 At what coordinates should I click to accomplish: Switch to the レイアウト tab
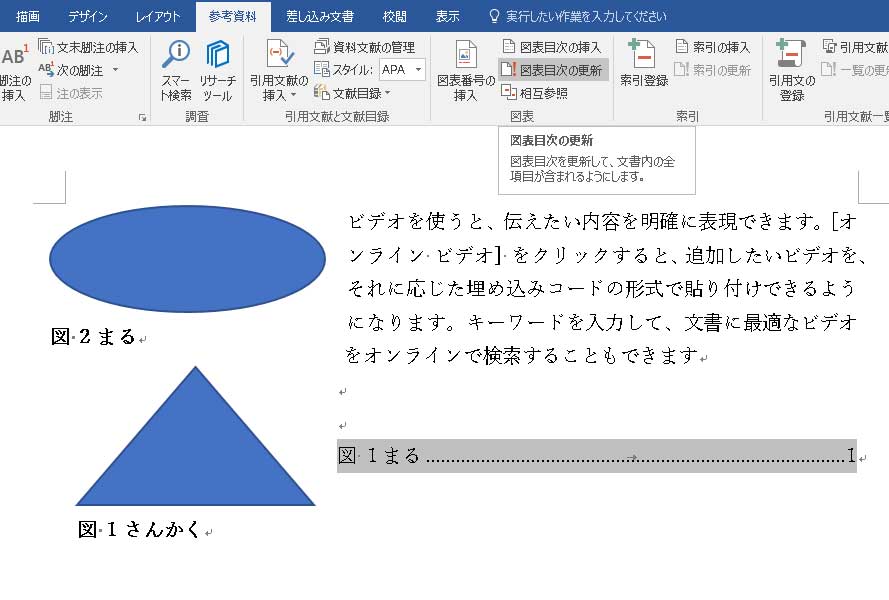[158, 17]
